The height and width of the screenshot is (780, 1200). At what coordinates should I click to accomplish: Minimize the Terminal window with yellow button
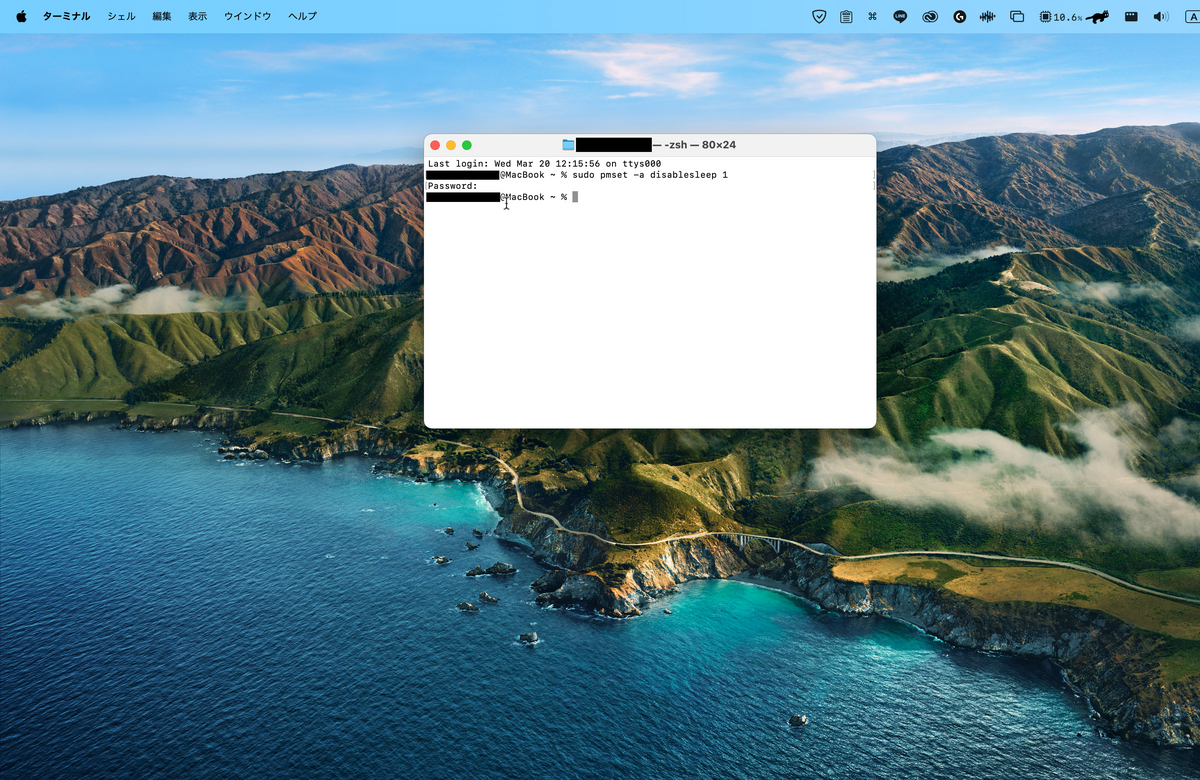[x=451, y=145]
